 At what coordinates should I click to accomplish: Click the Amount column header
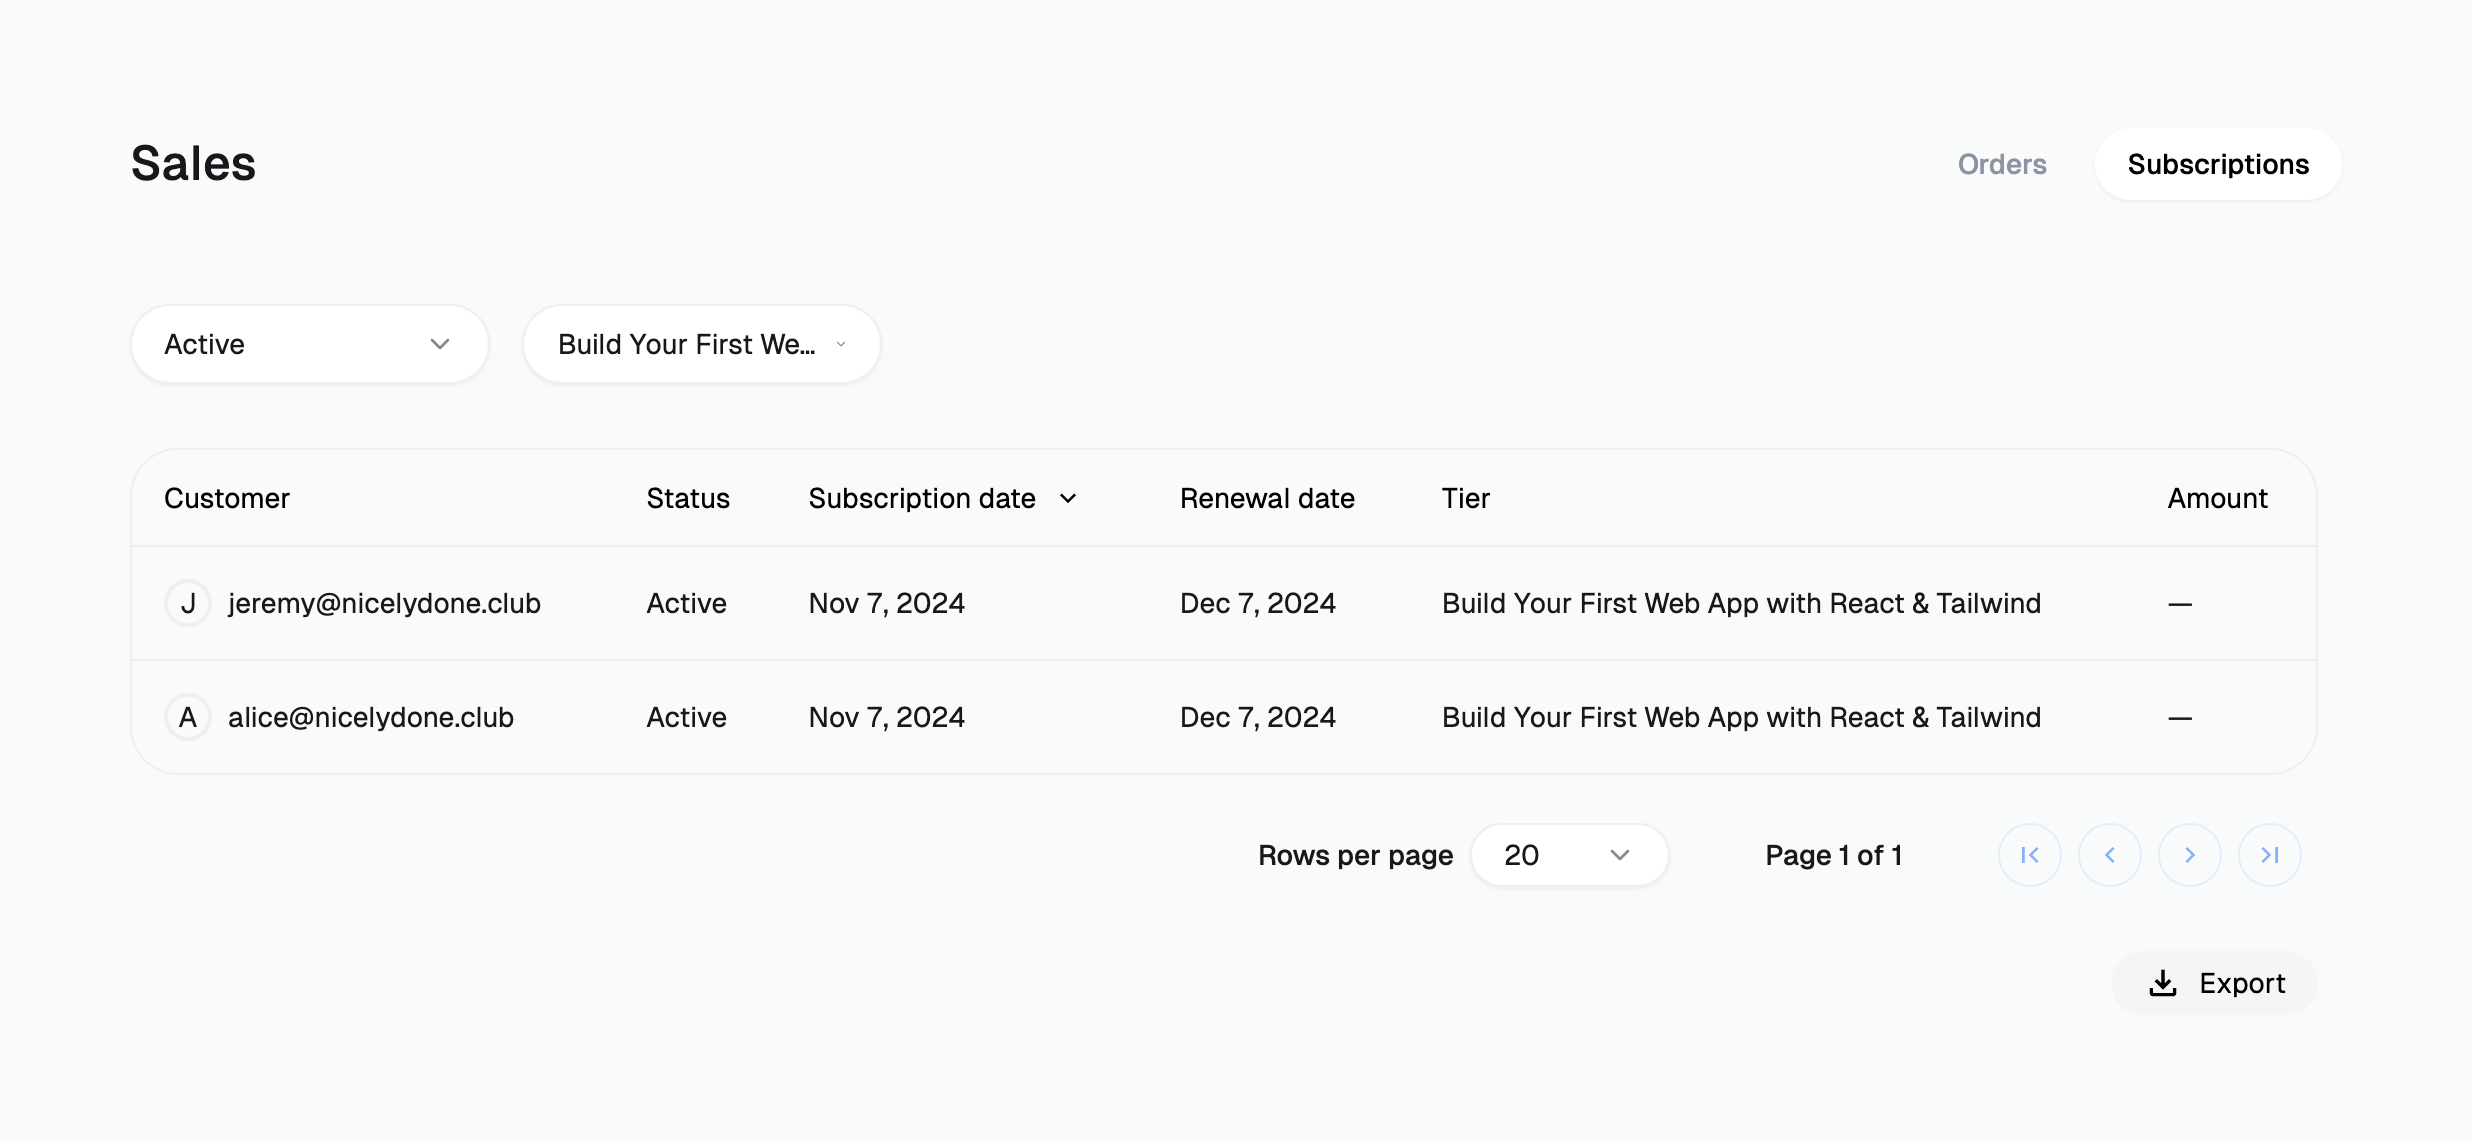2217,498
